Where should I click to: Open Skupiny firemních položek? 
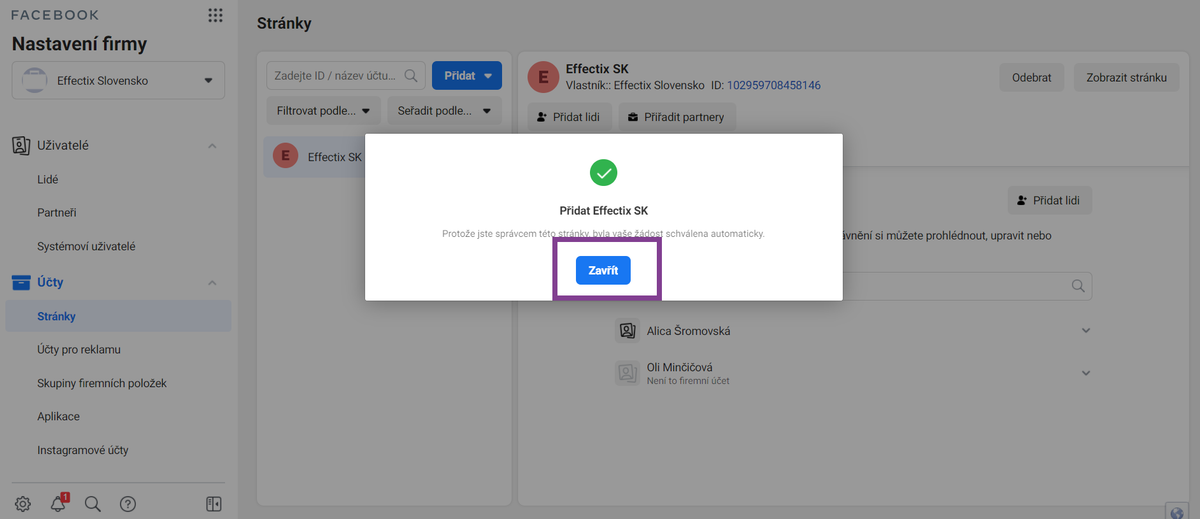[101, 383]
